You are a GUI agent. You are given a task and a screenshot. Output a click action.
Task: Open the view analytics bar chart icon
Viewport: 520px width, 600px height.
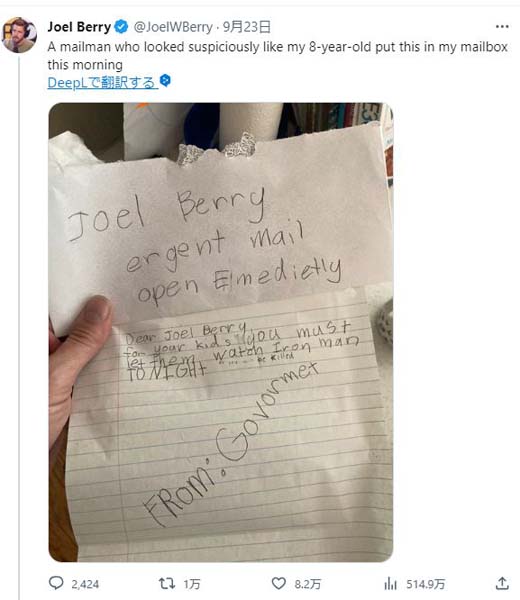(390, 584)
